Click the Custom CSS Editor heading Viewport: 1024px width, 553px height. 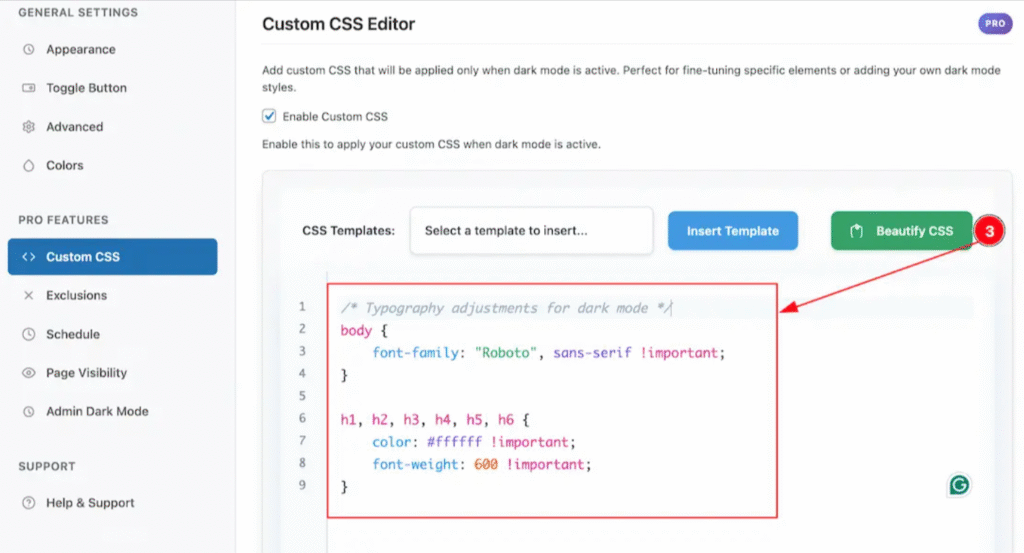338,24
